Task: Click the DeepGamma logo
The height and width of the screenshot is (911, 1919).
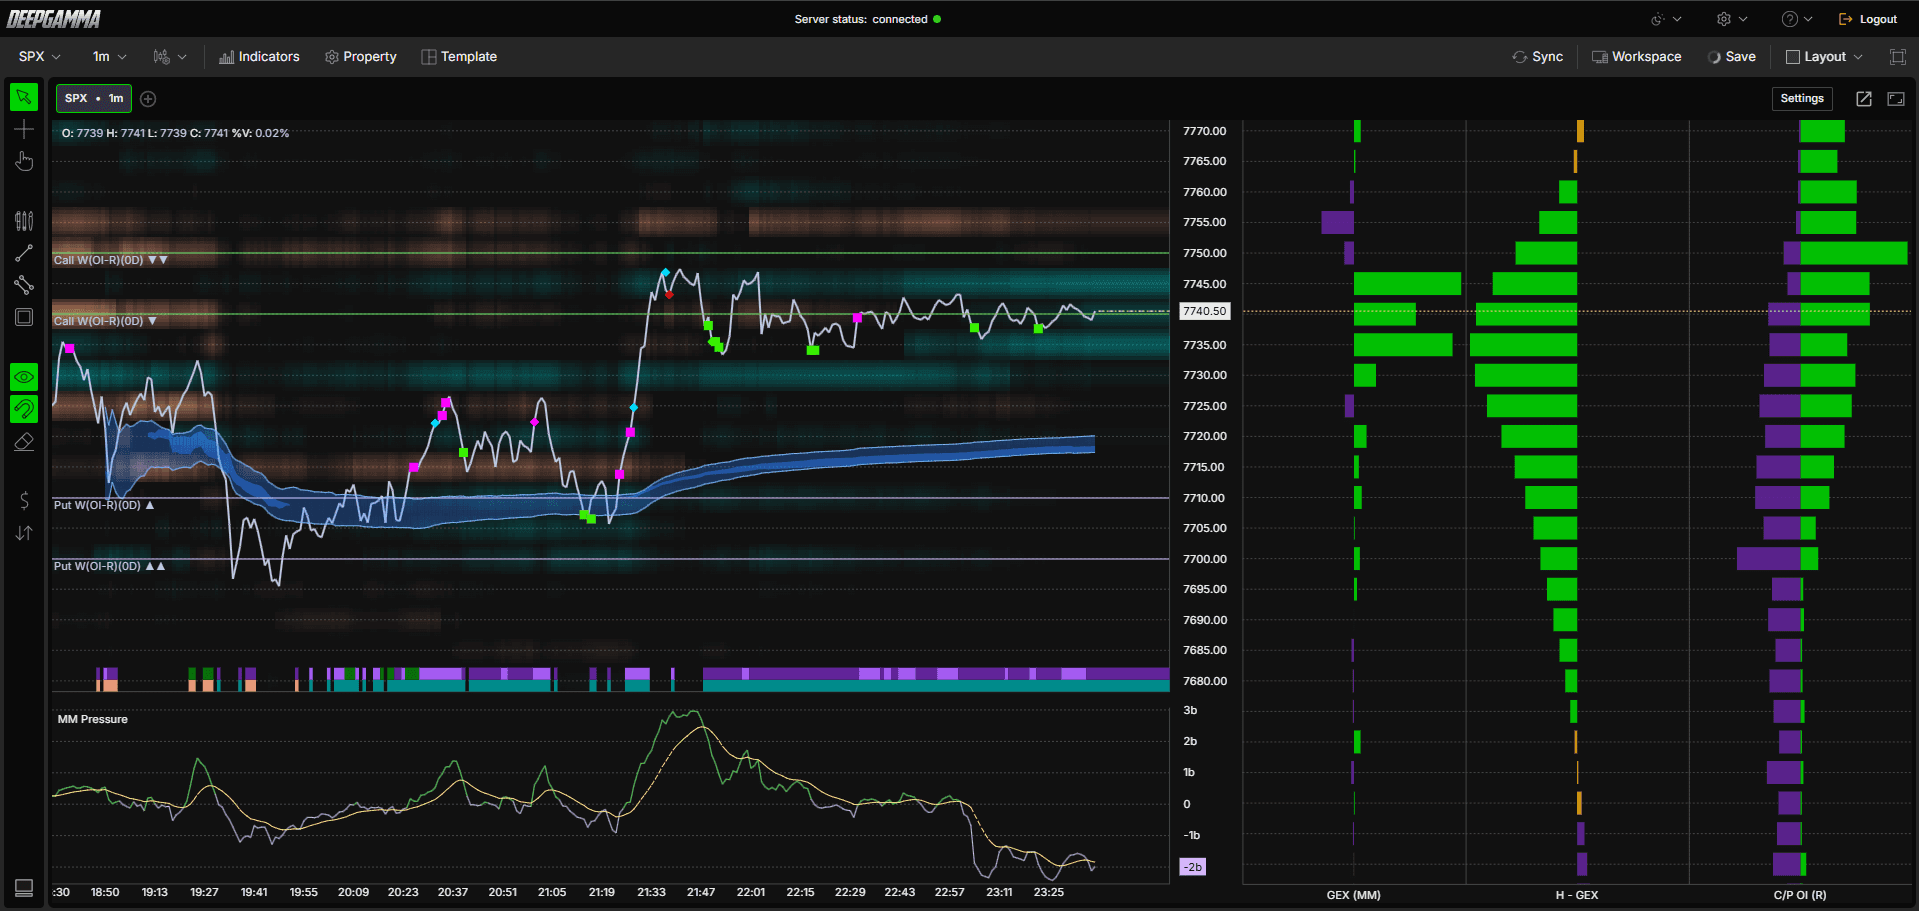Action: [x=54, y=19]
